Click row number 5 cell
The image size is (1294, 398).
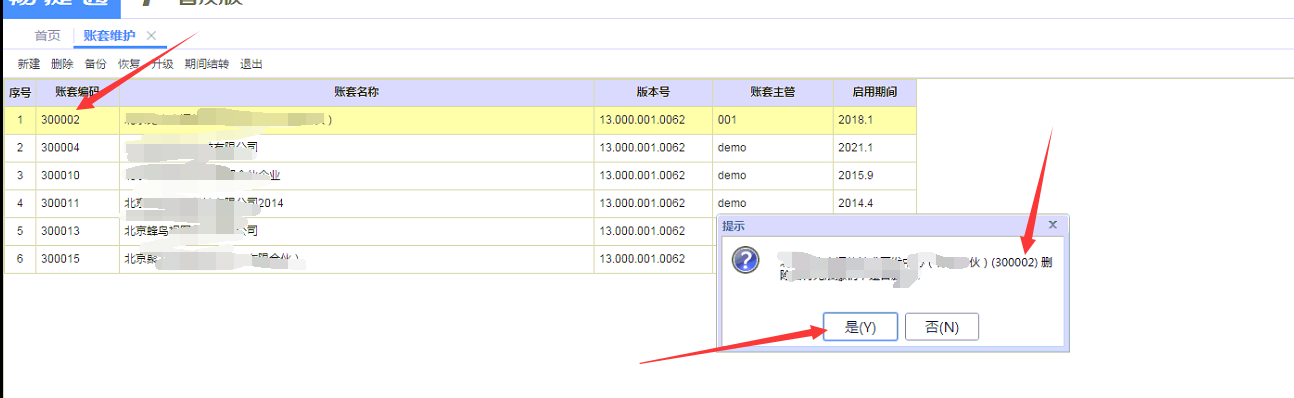click(20, 231)
